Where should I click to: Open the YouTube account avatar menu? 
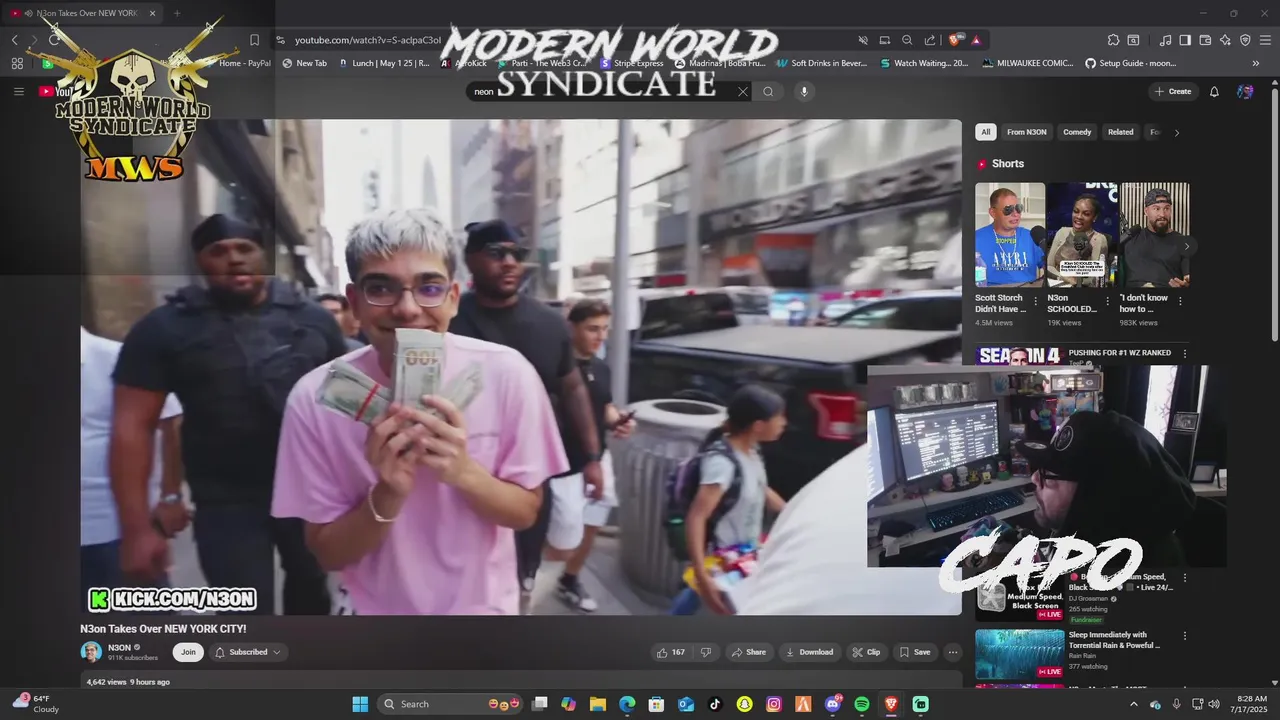(x=1245, y=91)
